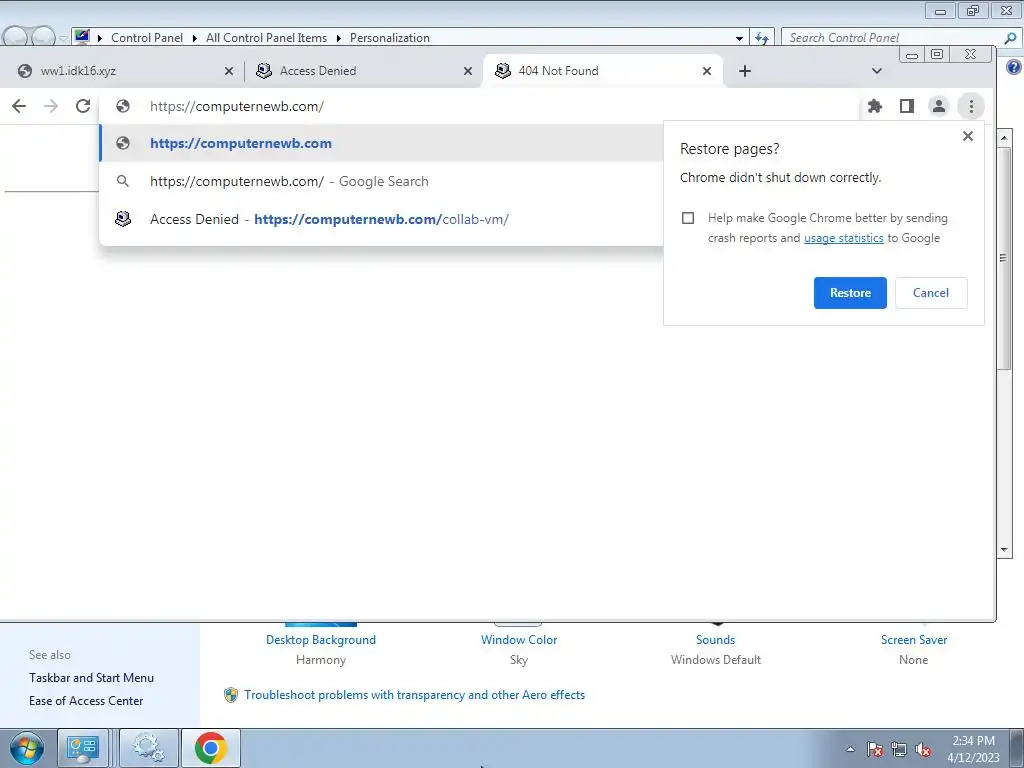The image size is (1024, 768).
Task: Troubleshoot transparency and Aero effects
Action: pyautogui.click(x=414, y=695)
